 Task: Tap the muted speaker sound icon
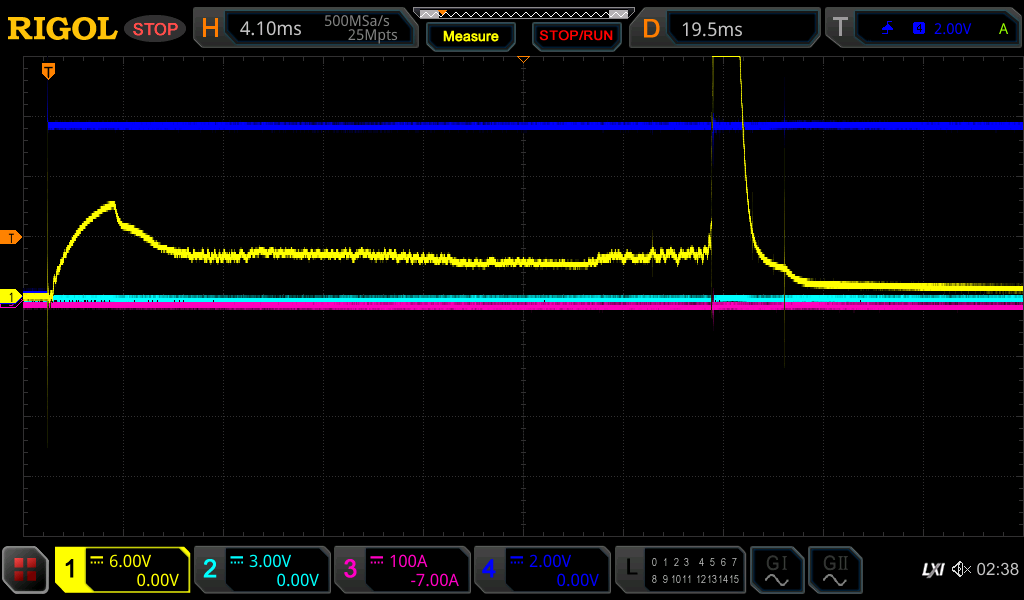(x=960, y=570)
